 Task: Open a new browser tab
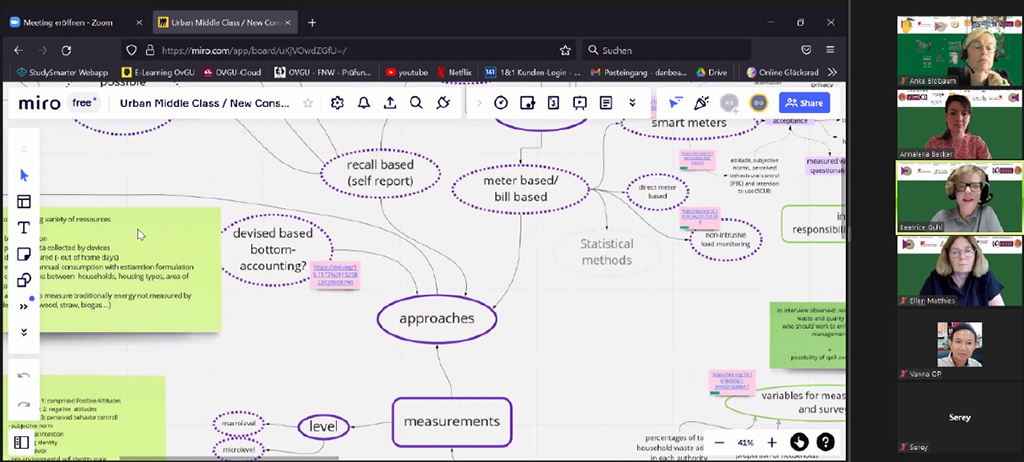[312, 22]
